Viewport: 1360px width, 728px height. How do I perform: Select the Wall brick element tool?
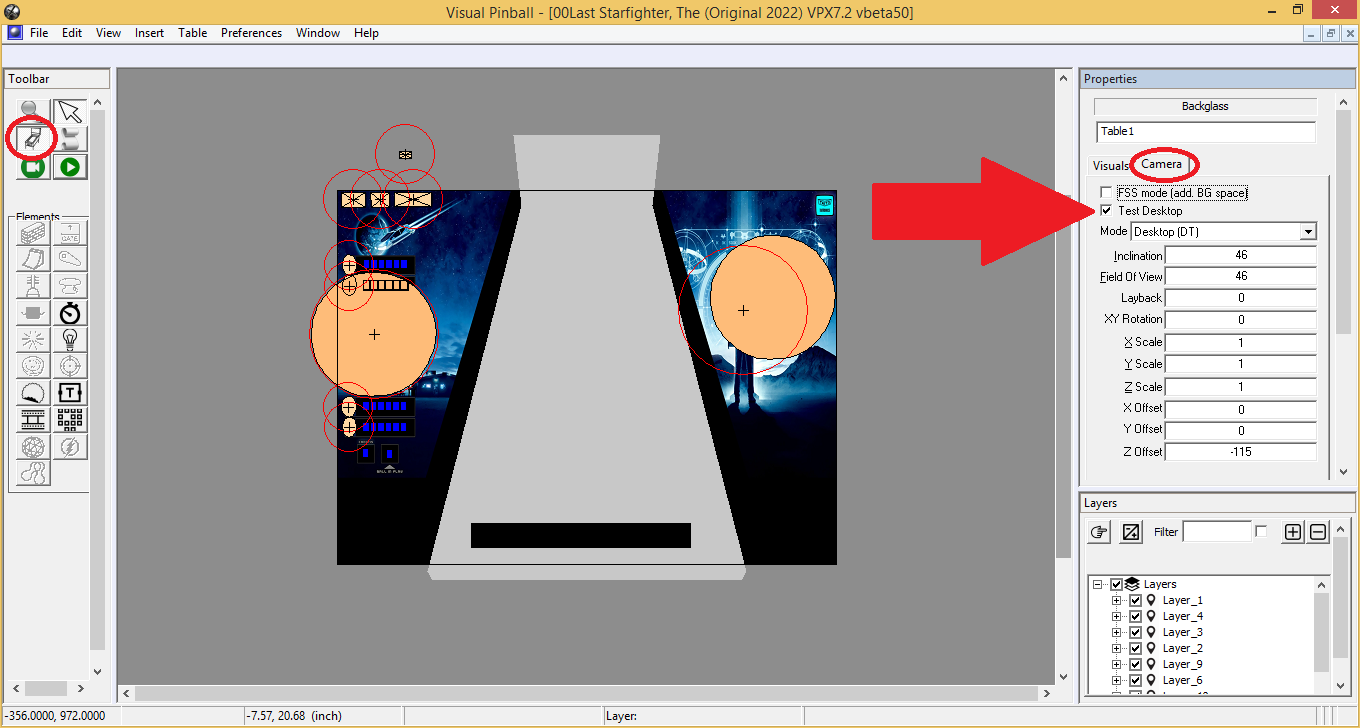coord(33,233)
